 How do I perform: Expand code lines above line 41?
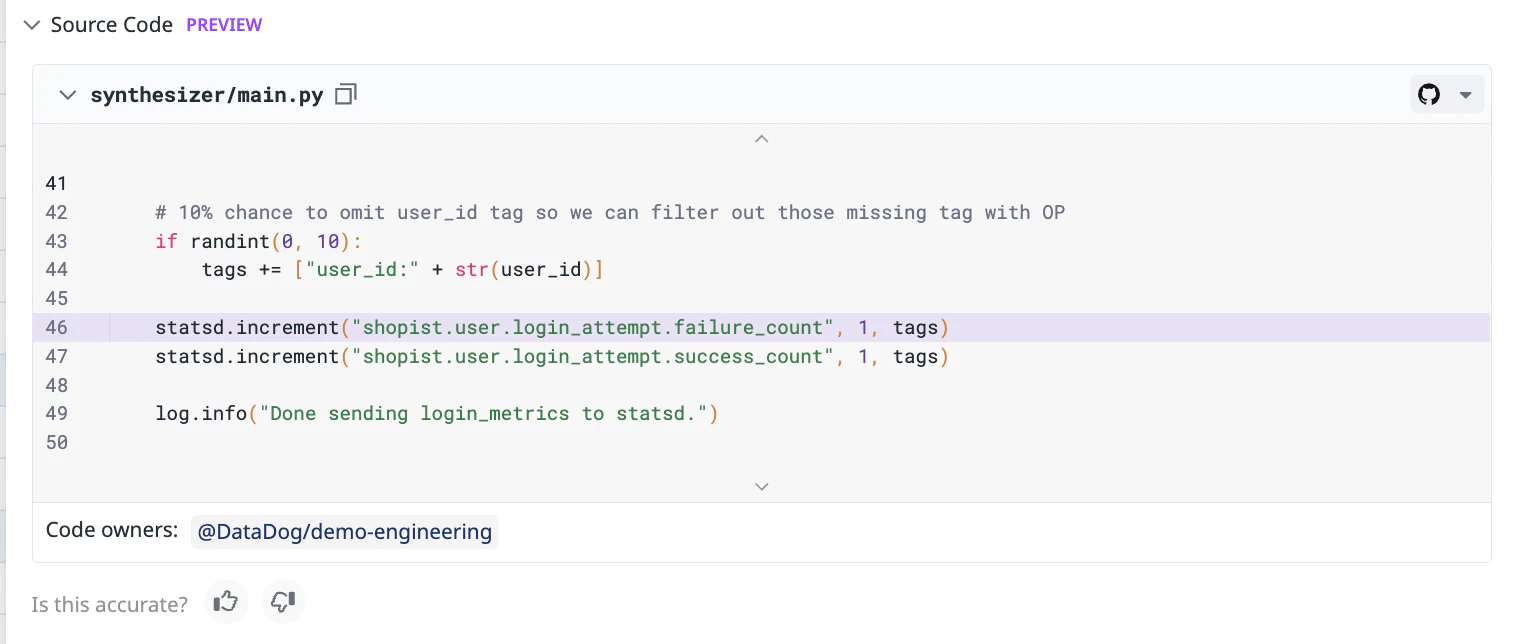[x=761, y=139]
